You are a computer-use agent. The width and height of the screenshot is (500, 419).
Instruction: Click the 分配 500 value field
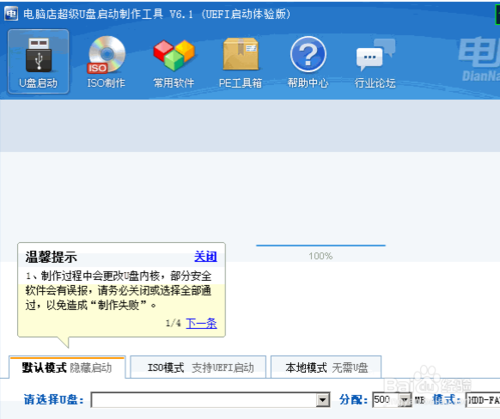coord(386,399)
